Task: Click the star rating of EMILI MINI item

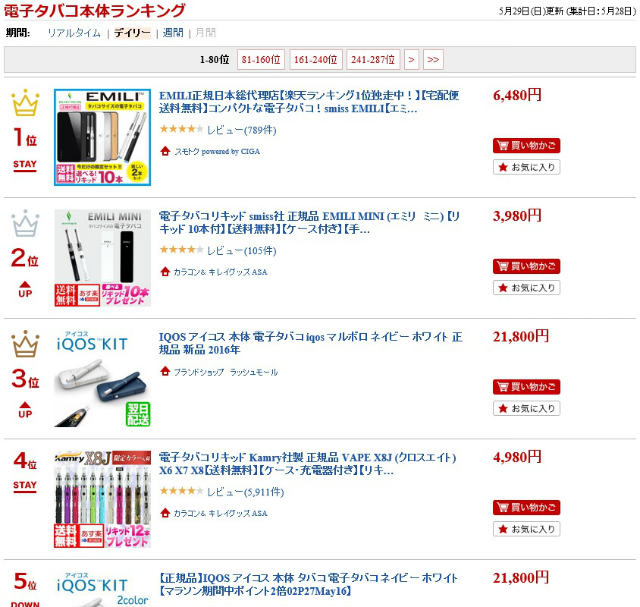Action: [181, 249]
